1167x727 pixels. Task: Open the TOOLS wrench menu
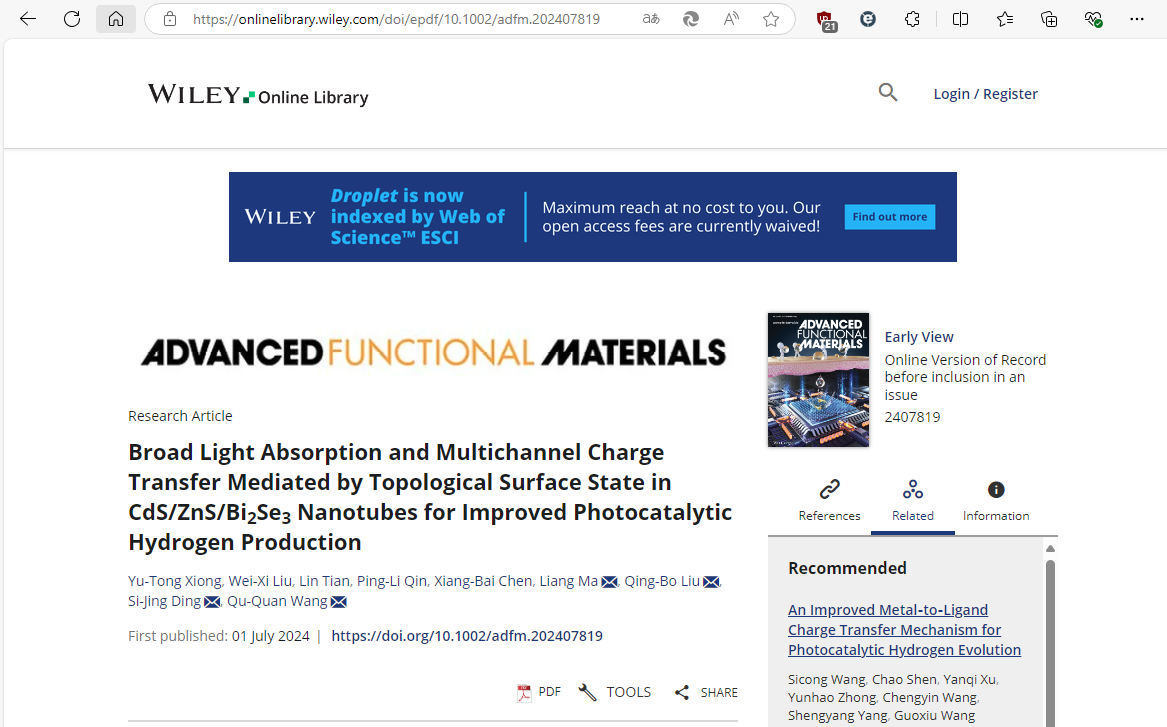point(588,692)
